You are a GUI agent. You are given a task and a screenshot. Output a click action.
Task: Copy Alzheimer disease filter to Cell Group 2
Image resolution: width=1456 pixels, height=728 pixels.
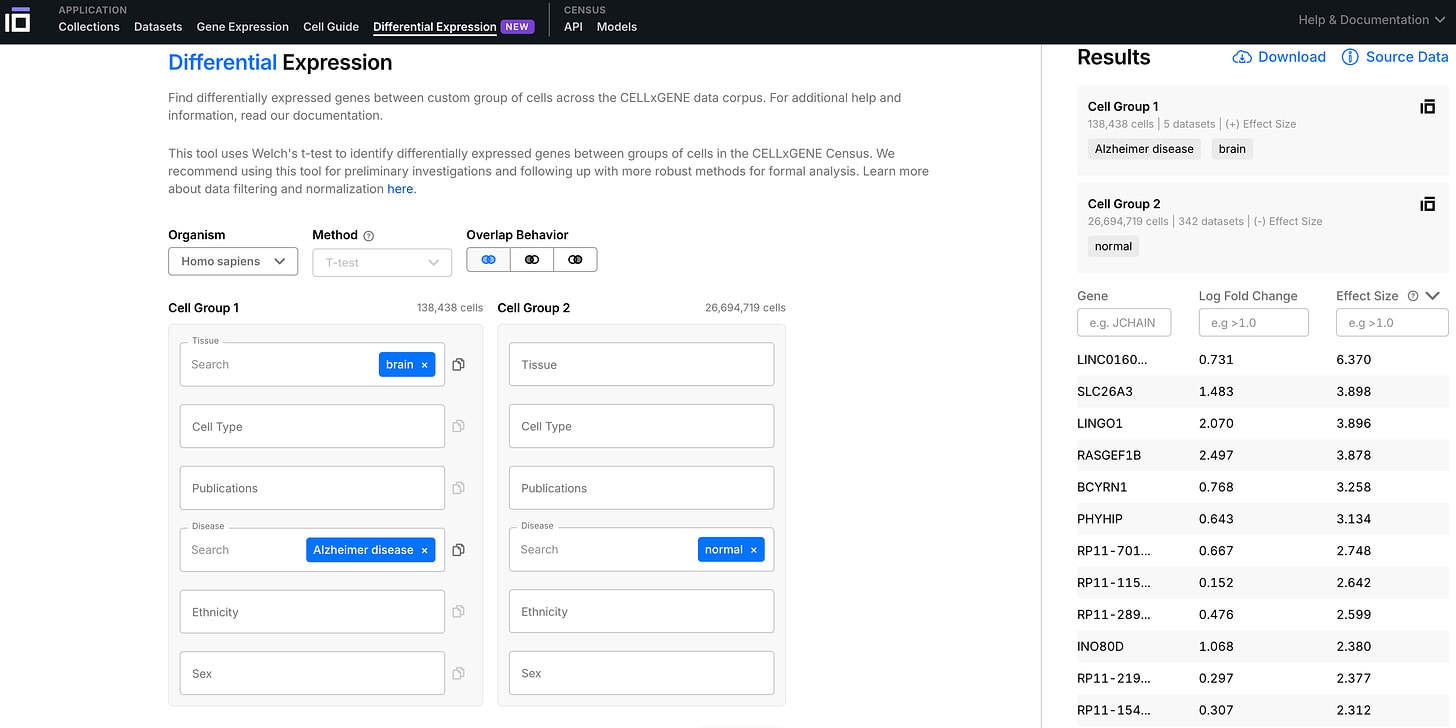458,550
